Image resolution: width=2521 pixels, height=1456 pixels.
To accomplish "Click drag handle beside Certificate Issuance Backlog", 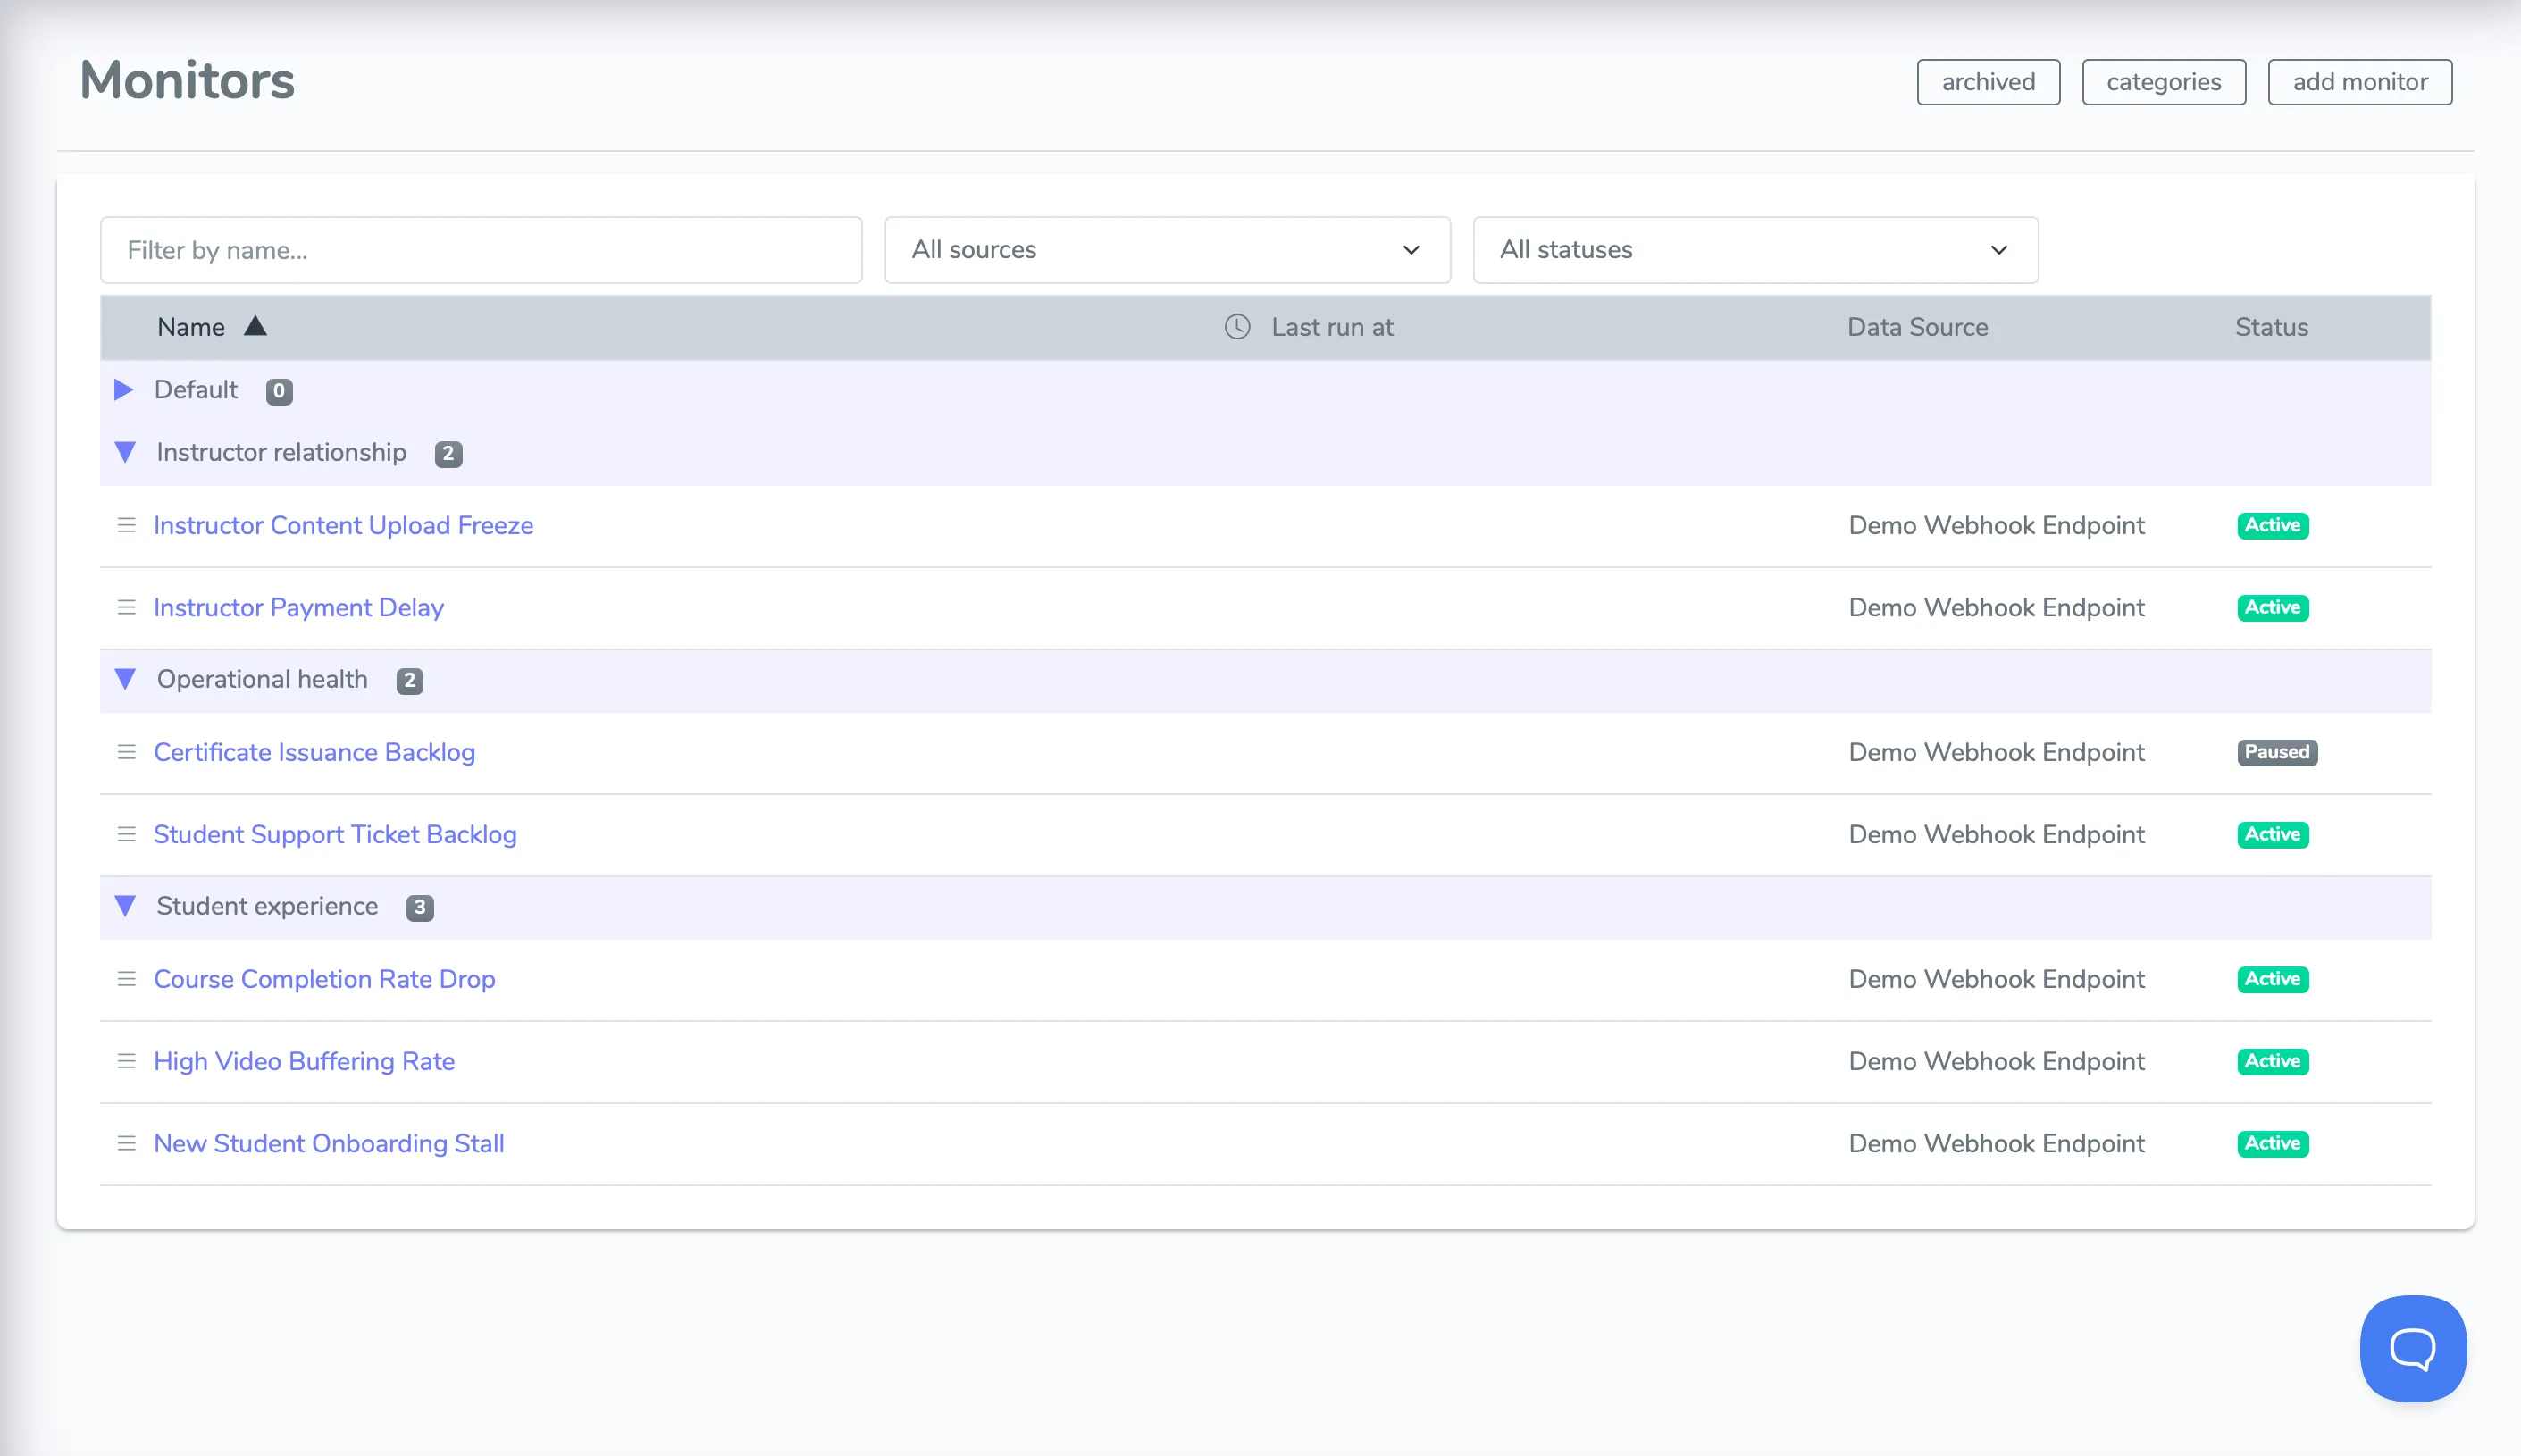I will 126,752.
